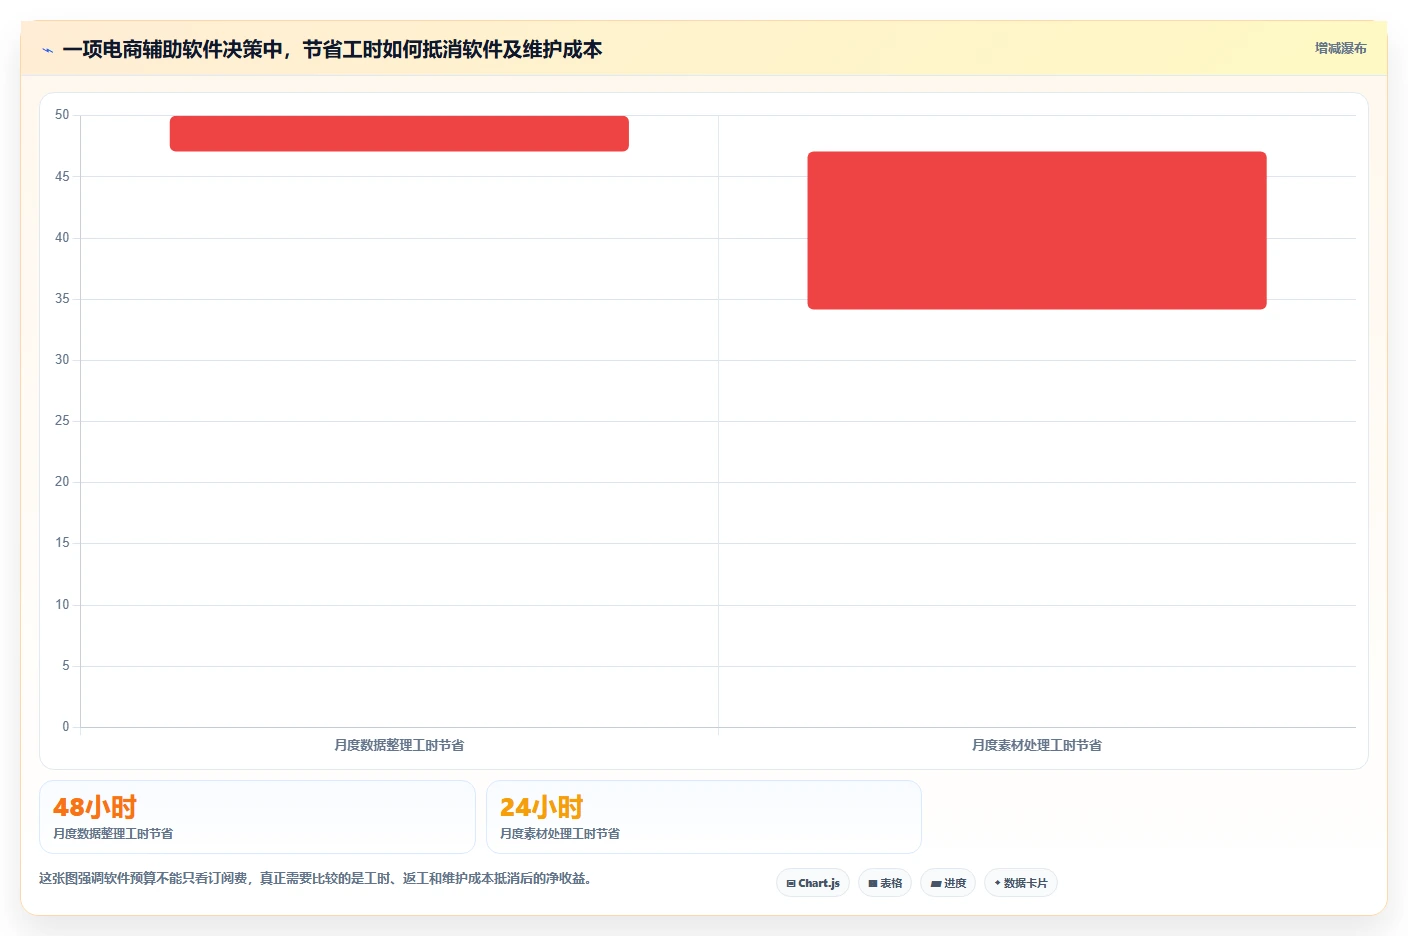Click the y-axis value 50
1408x936 pixels.
point(62,115)
